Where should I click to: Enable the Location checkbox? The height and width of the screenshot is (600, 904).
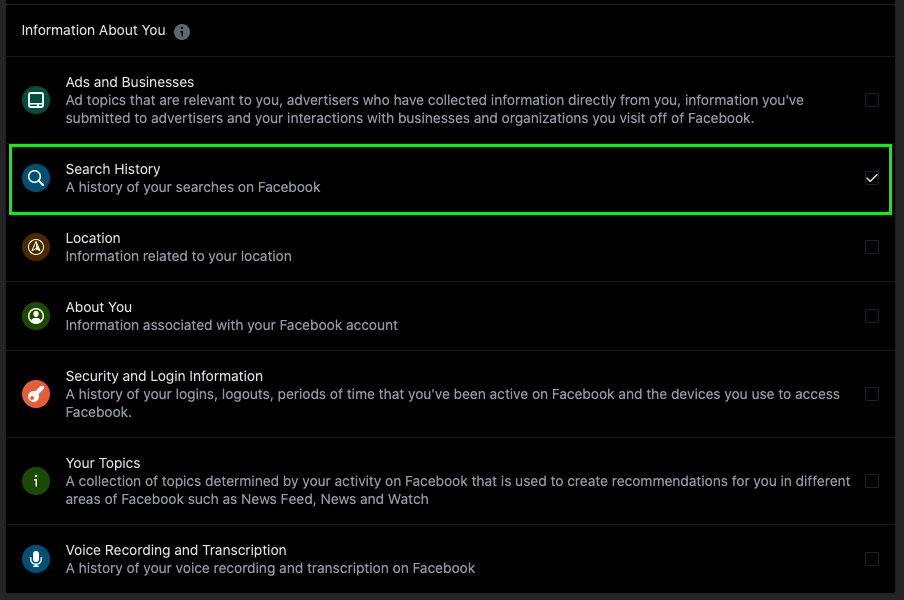coord(872,247)
